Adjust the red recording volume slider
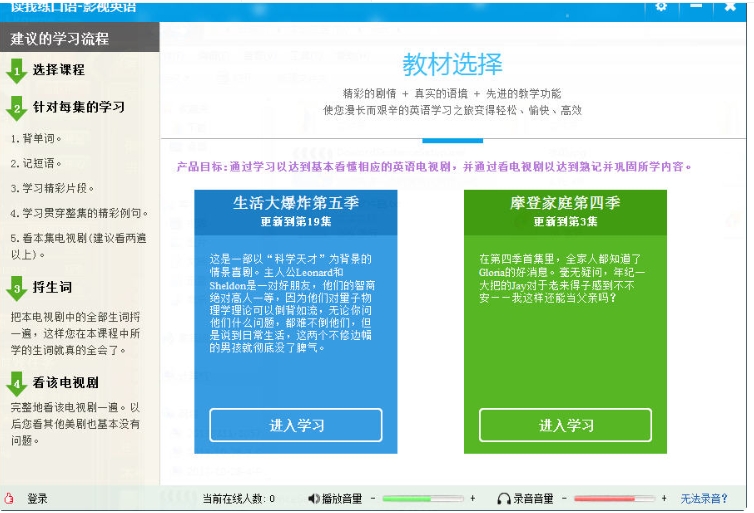Image resolution: width=754 pixels, height=513 pixels. click(x=614, y=499)
